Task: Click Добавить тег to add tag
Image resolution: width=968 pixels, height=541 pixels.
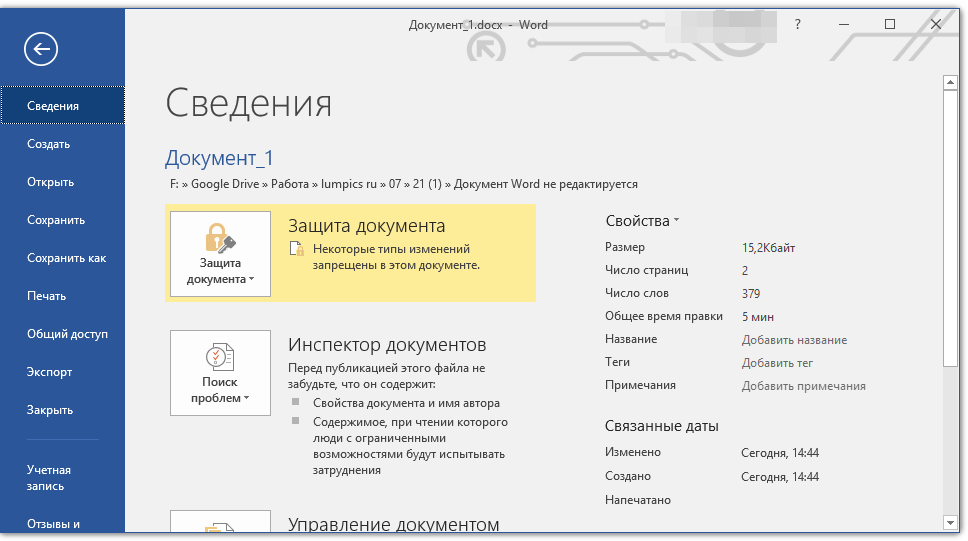Action: coord(777,363)
